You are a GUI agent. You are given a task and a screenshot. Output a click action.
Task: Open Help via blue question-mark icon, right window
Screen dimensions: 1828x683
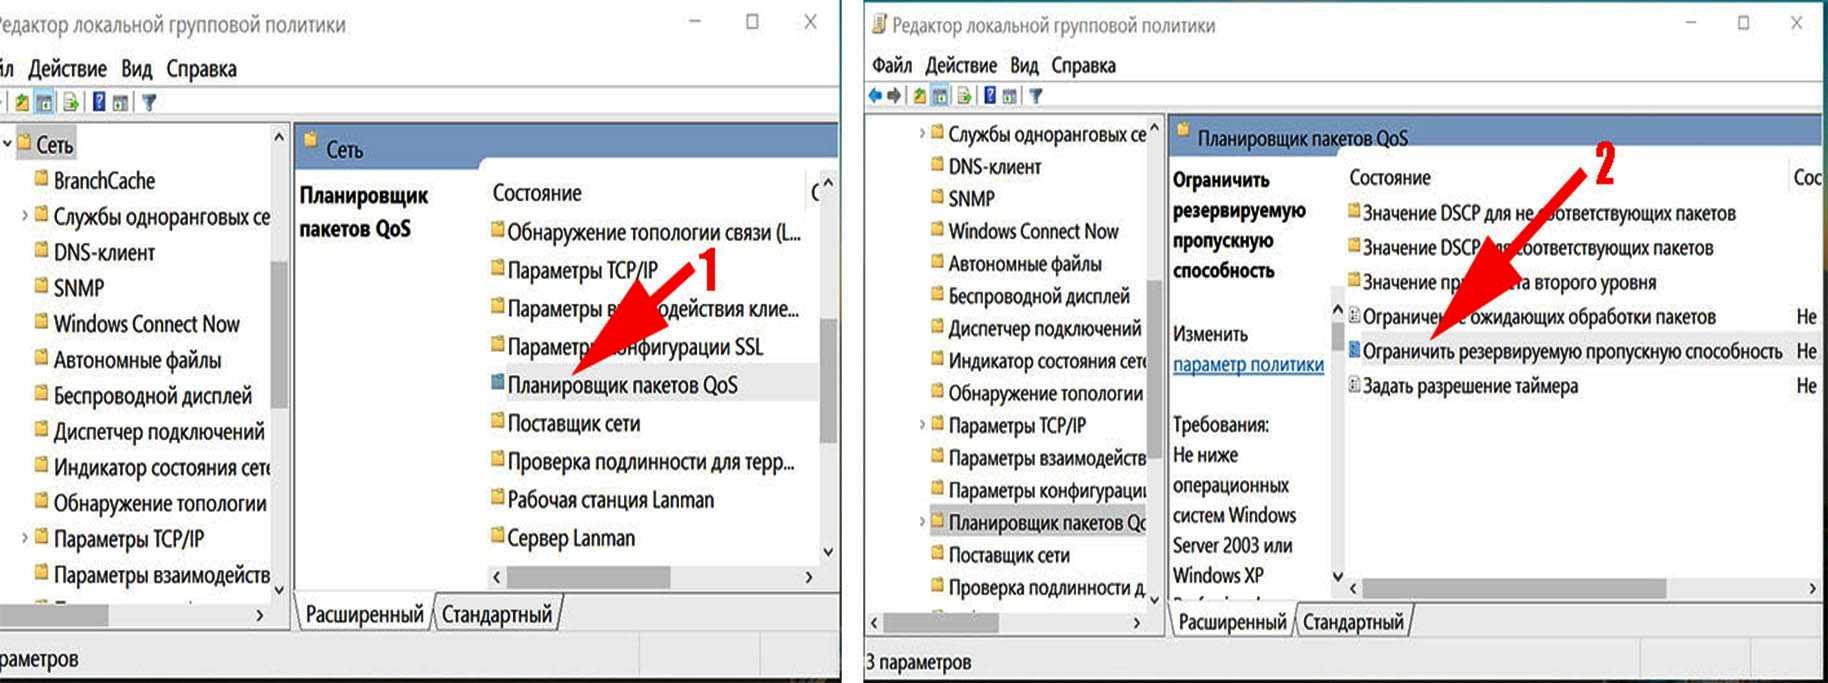pyautogui.click(x=989, y=96)
